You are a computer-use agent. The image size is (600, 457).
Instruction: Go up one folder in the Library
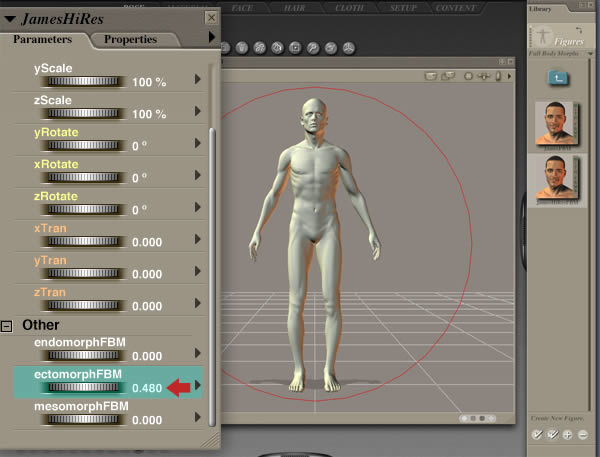click(x=558, y=78)
